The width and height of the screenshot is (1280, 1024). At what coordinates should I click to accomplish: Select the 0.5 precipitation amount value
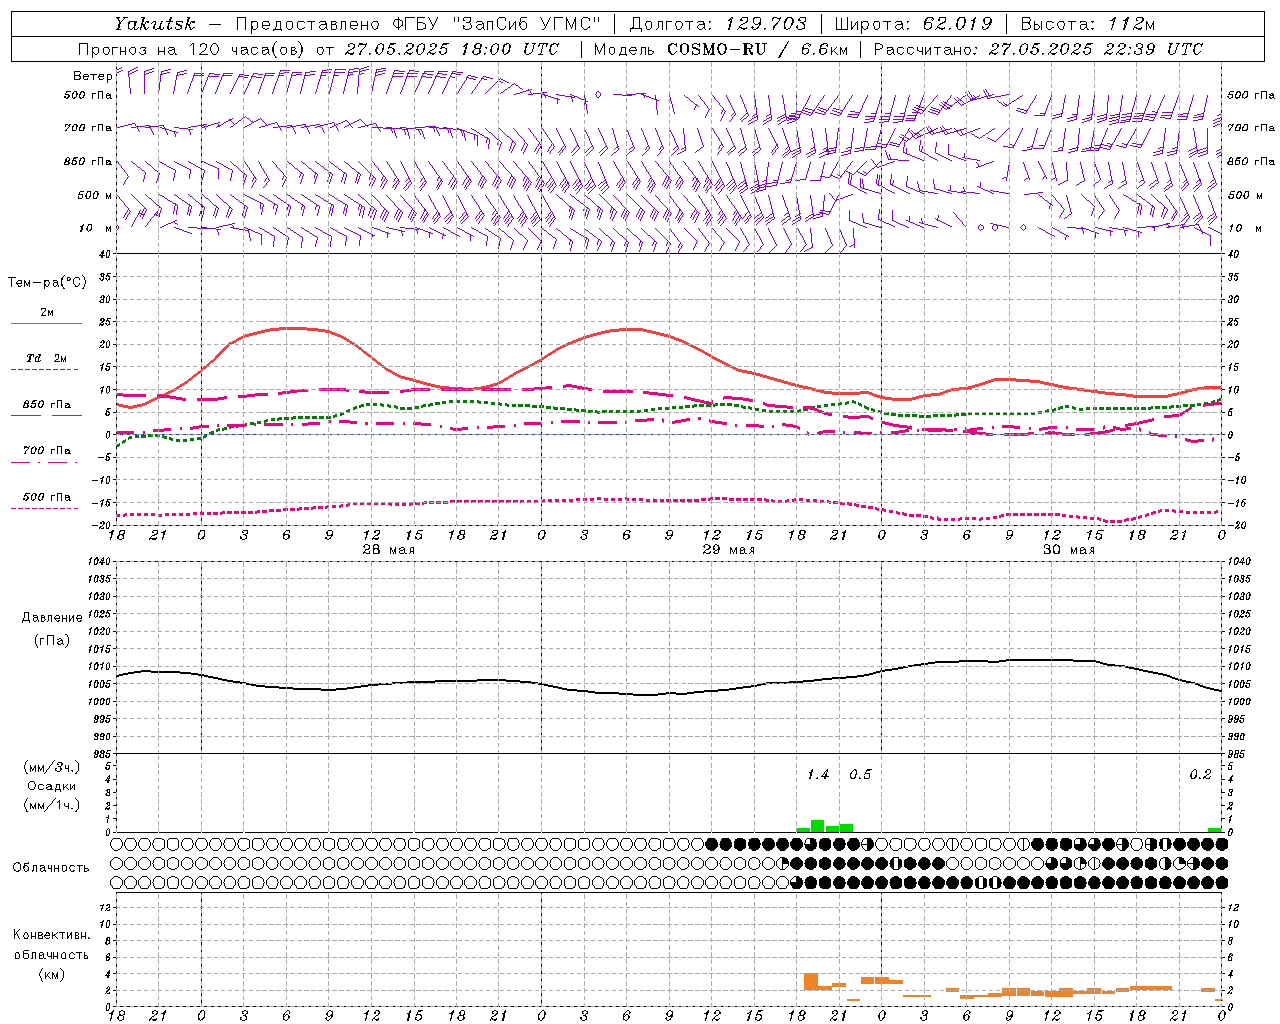coord(860,775)
